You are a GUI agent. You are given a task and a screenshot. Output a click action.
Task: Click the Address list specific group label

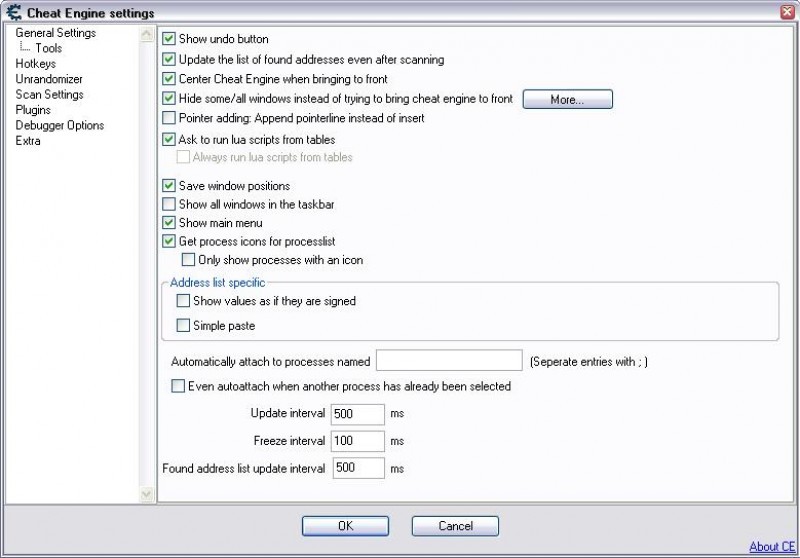(217, 283)
